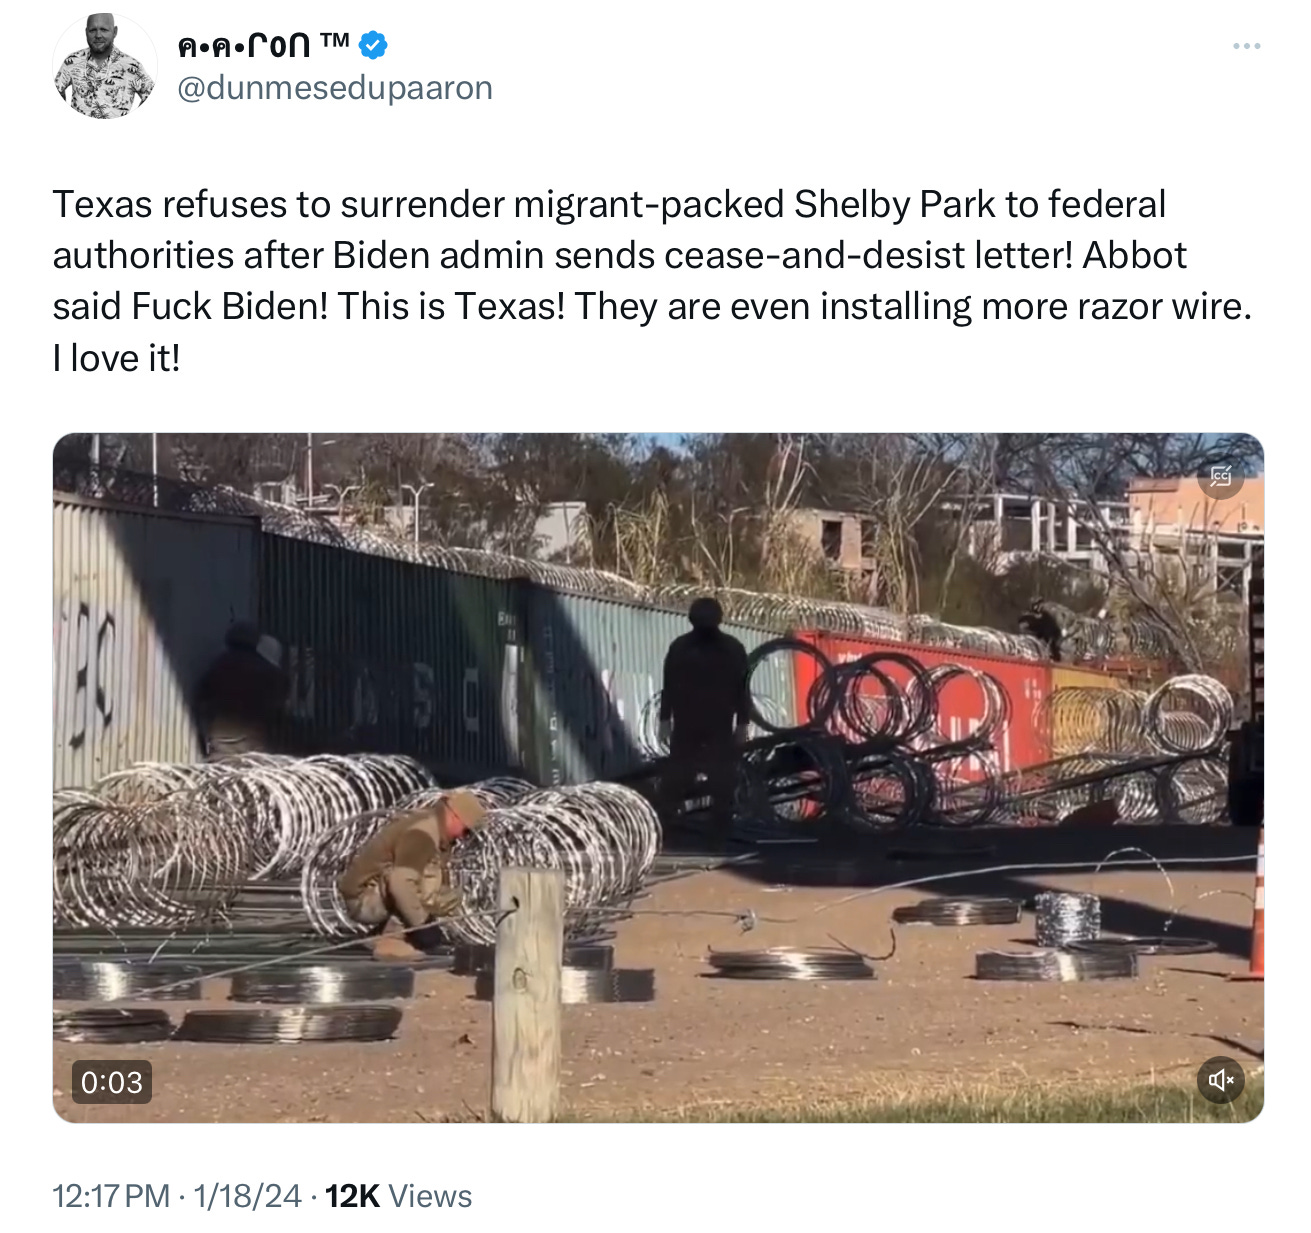Click the blue verified badge
This screenshot has width=1311, height=1233.
[373, 45]
